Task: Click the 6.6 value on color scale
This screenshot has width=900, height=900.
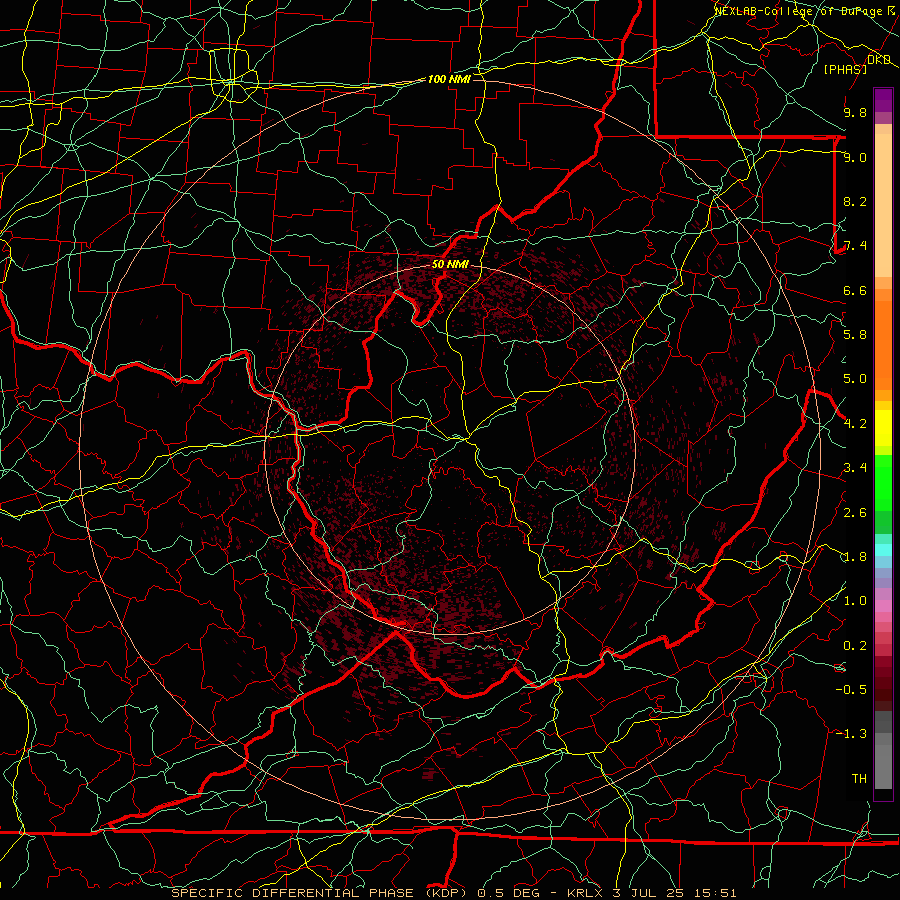Action: (855, 290)
